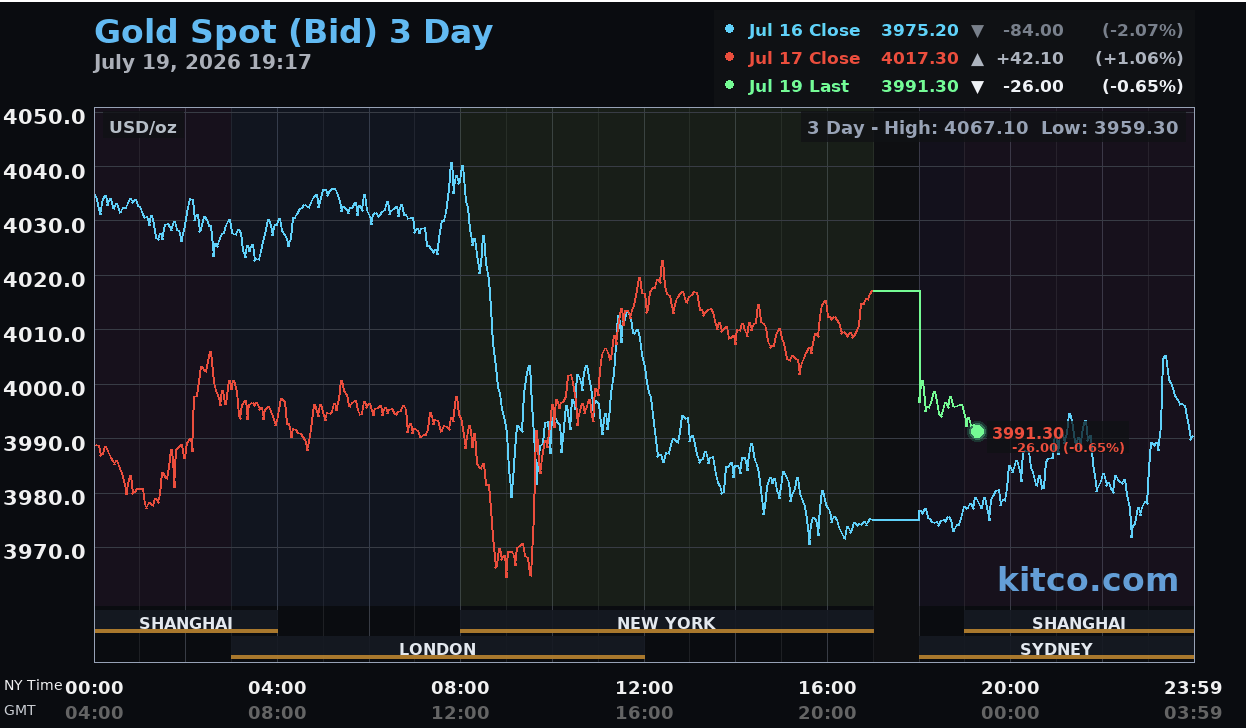Click the blue Jul 16 Close legend dot

click(729, 30)
